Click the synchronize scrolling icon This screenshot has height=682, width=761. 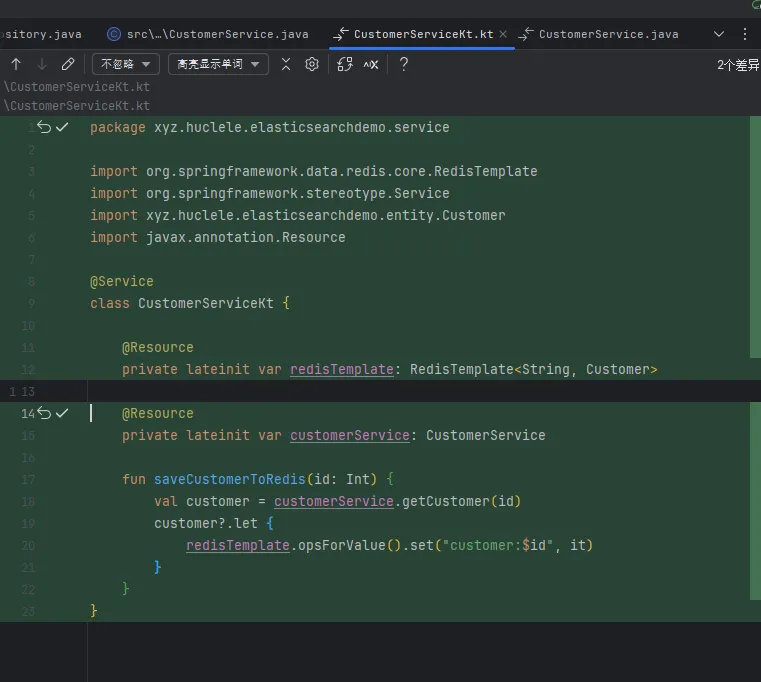[x=345, y=64]
